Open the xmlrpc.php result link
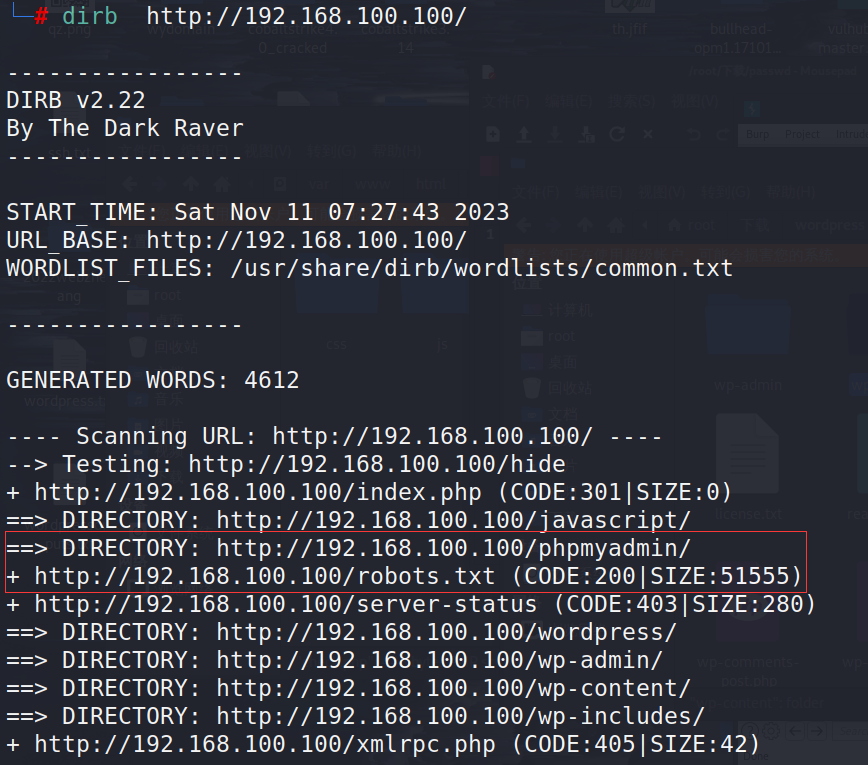The height and width of the screenshot is (765, 868). tap(265, 745)
